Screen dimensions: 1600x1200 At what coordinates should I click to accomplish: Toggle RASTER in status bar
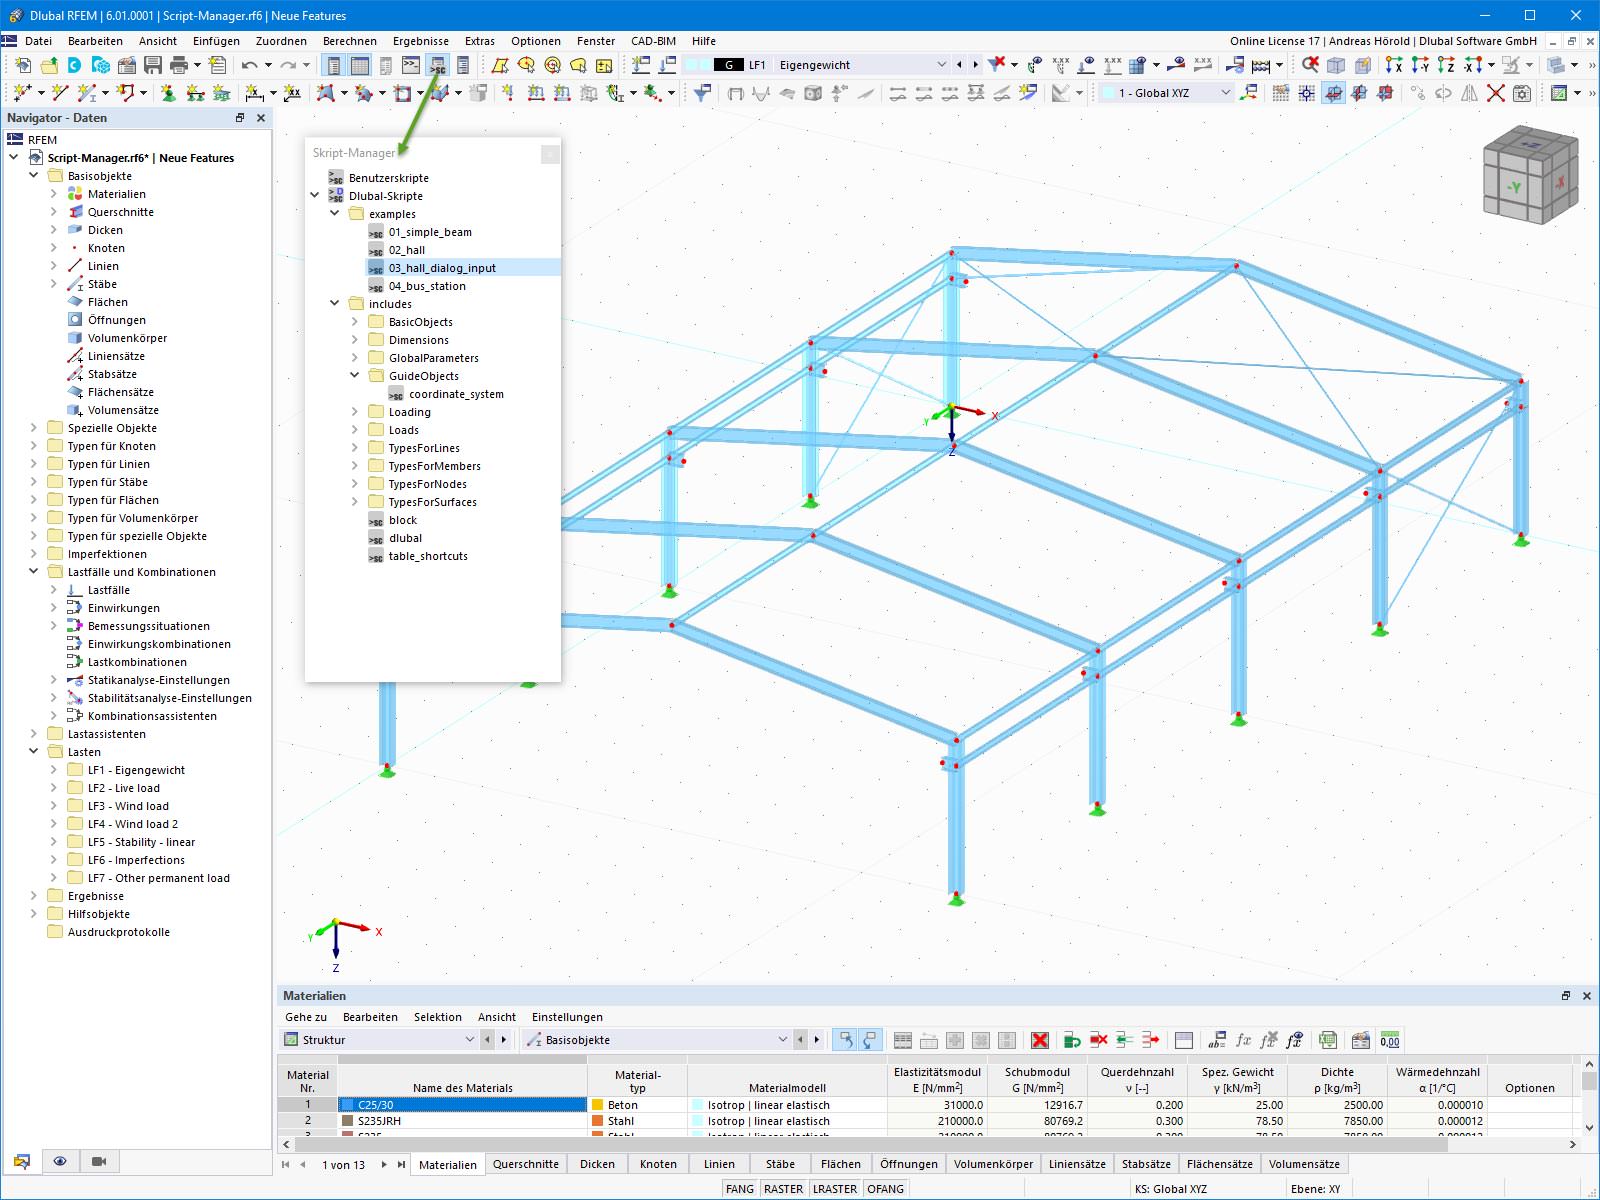click(x=783, y=1189)
